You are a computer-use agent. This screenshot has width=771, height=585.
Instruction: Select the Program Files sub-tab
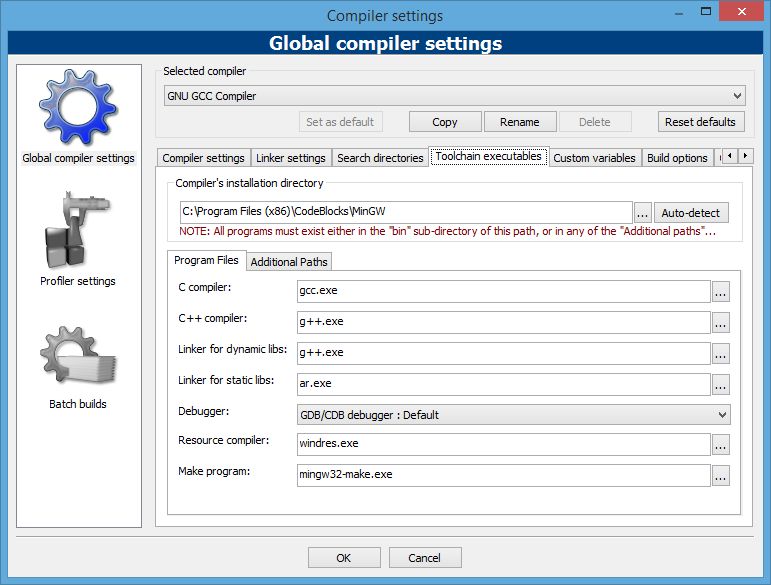tap(207, 260)
